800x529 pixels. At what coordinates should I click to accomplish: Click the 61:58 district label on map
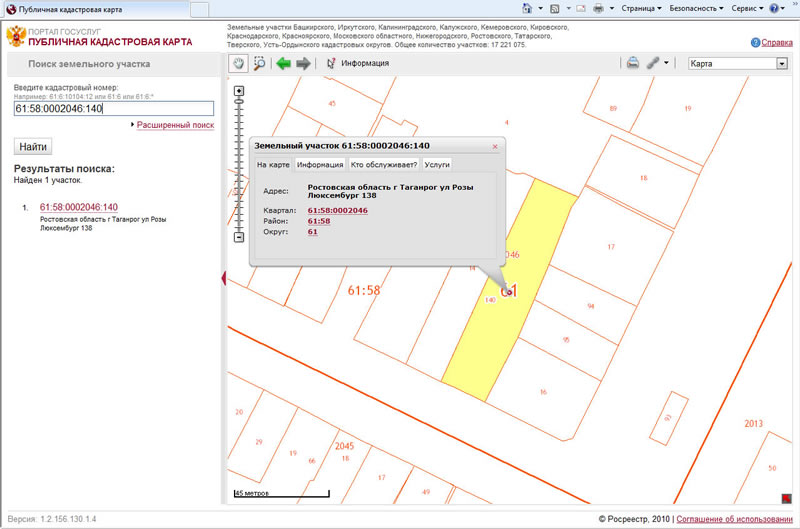[x=364, y=291]
